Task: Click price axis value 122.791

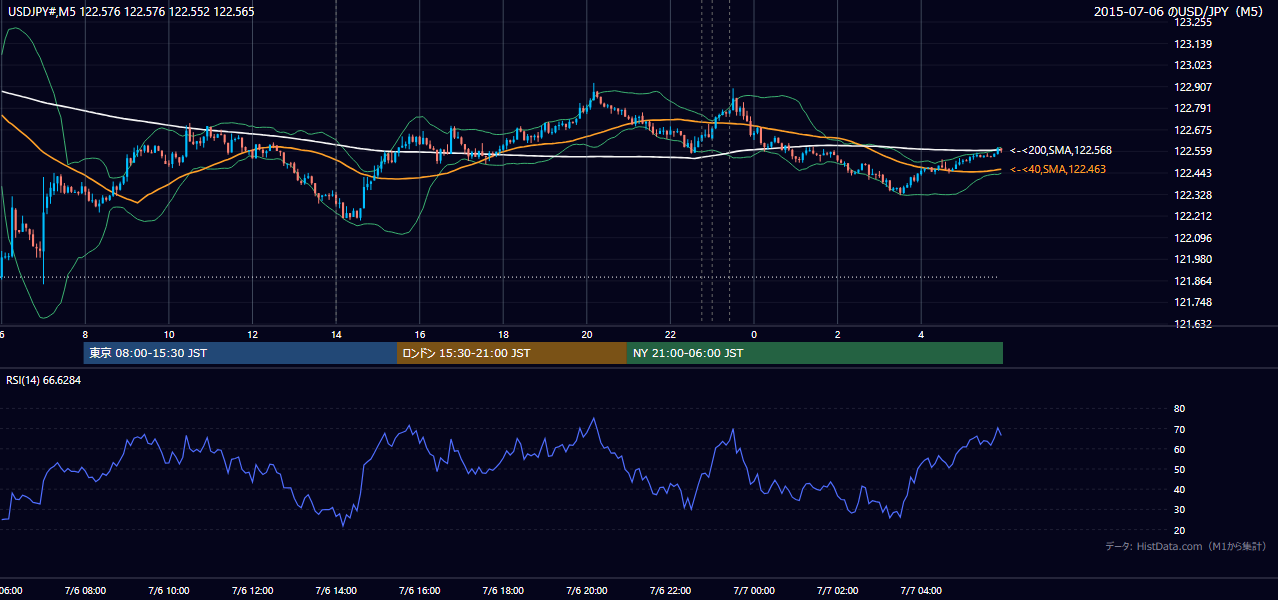Action: click(1194, 108)
